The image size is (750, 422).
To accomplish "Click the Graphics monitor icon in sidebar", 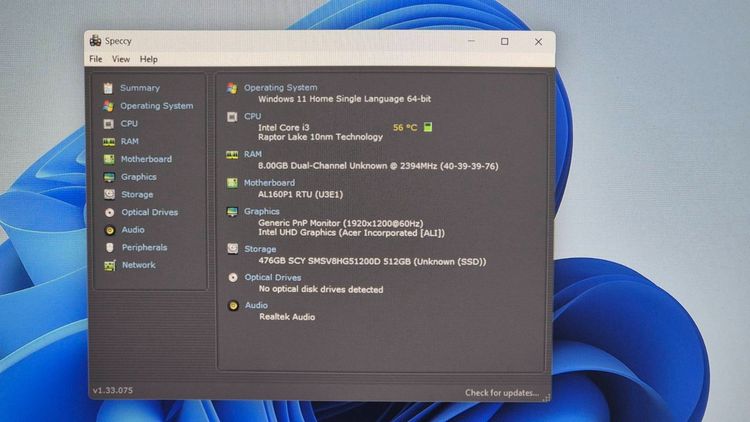I will coord(110,177).
